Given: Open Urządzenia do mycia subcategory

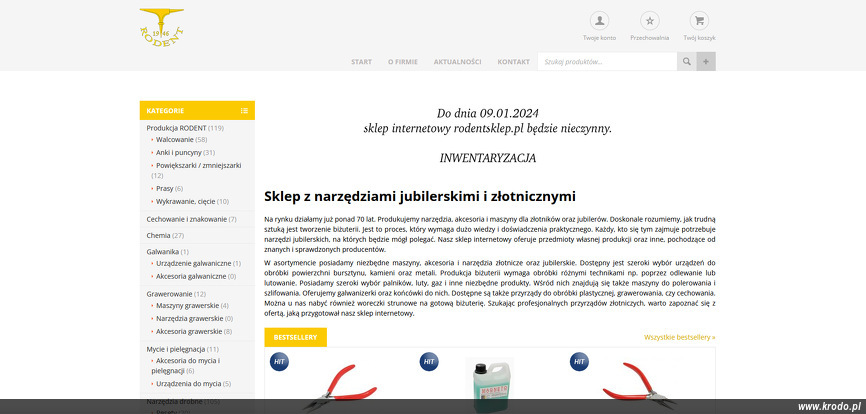Looking at the screenshot, I should [x=188, y=384].
